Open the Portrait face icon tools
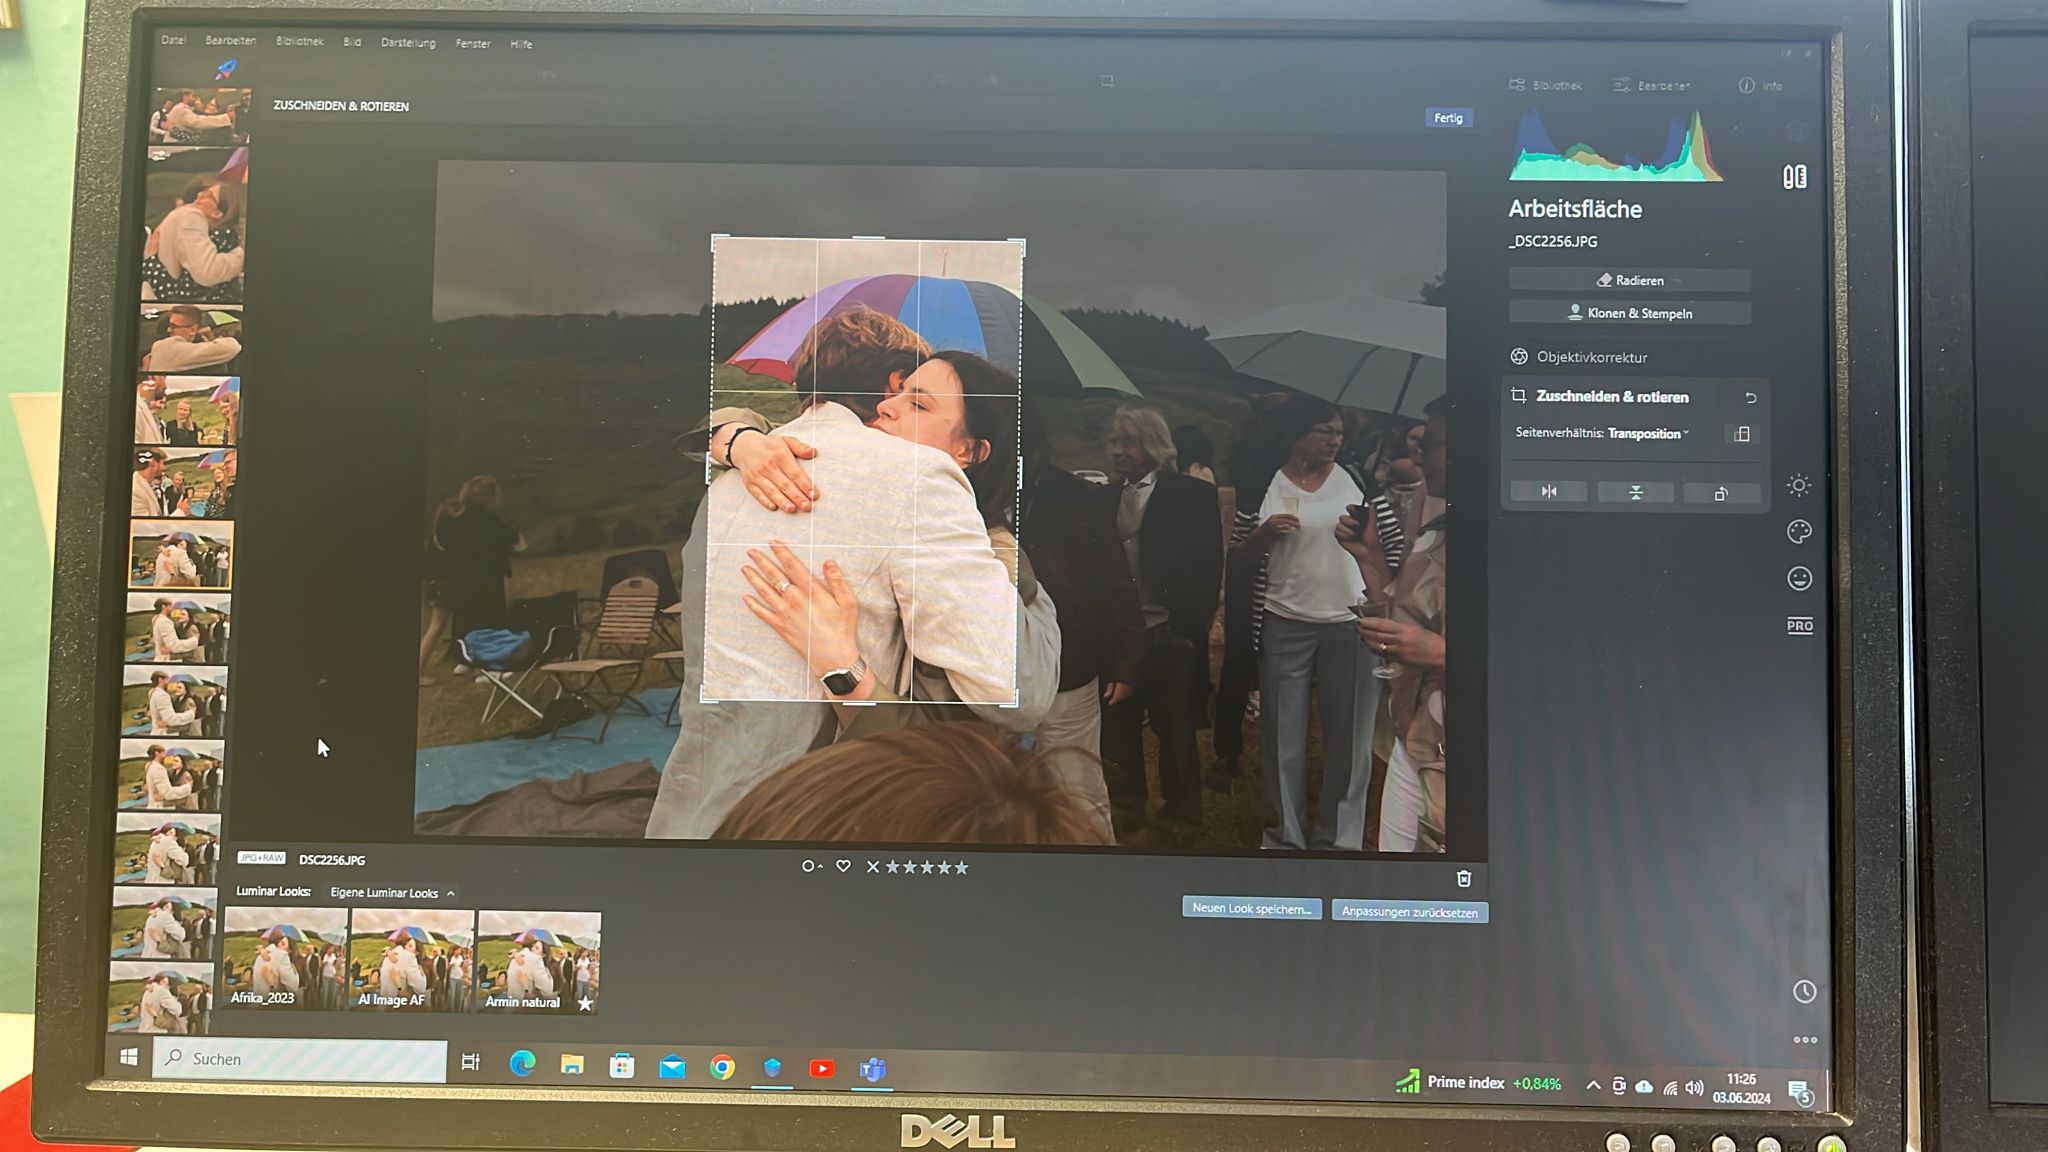 pos(1799,579)
